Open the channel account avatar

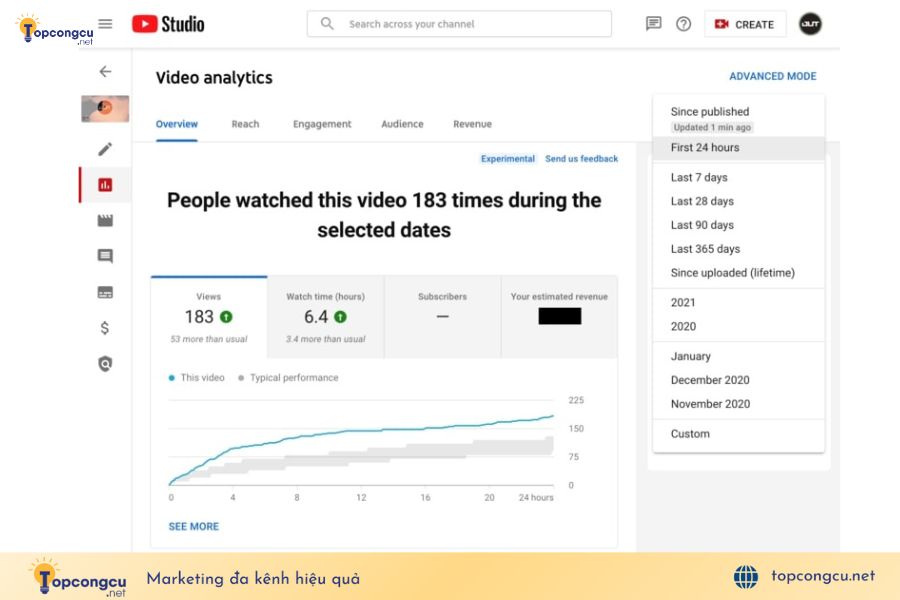click(x=810, y=24)
